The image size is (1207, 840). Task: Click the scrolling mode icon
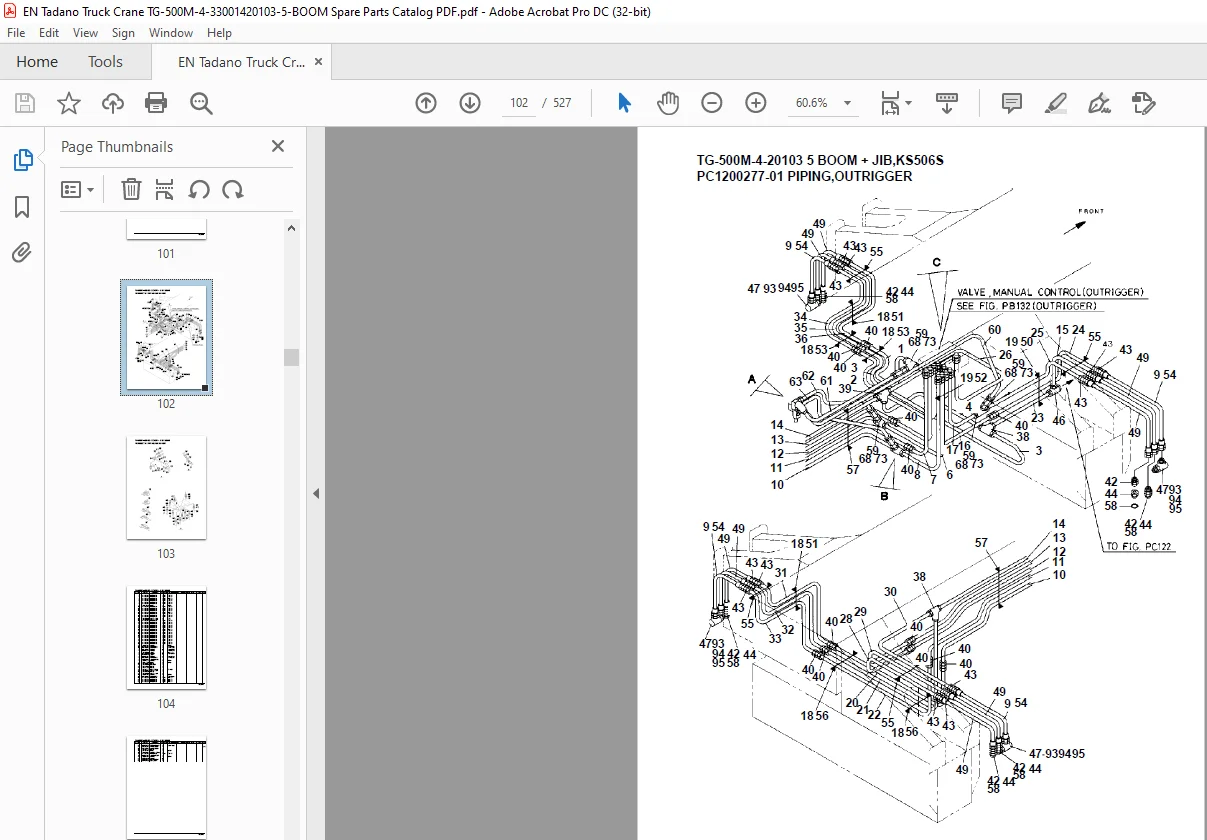(x=947, y=103)
